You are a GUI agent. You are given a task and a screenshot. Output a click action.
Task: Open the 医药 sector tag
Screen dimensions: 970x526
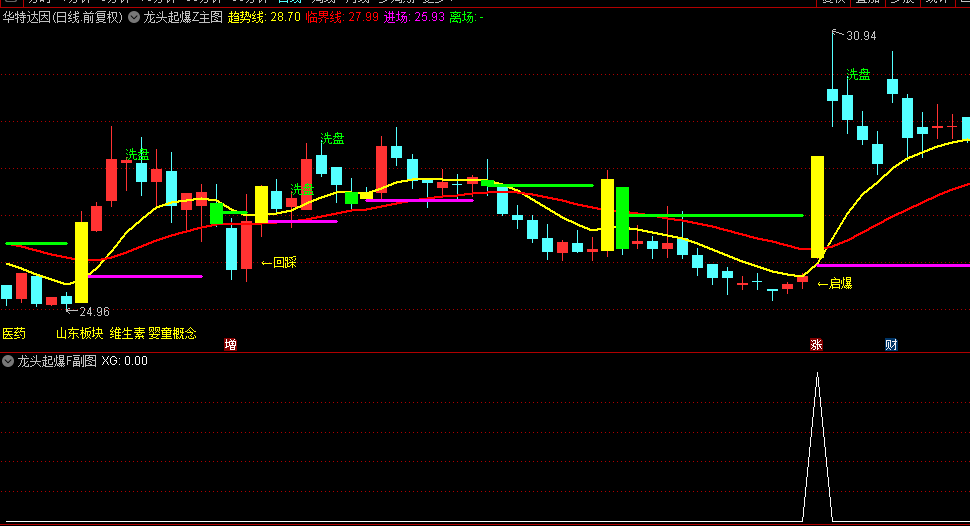[14, 334]
